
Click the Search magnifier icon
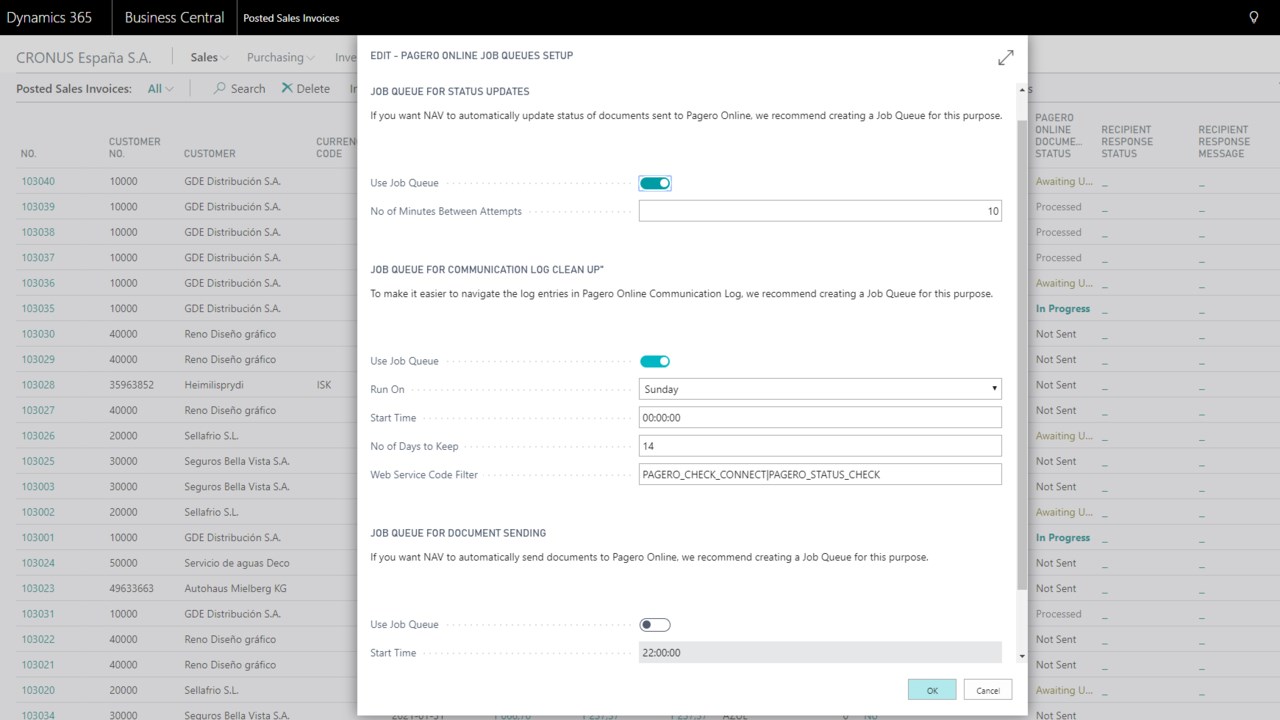[220, 88]
